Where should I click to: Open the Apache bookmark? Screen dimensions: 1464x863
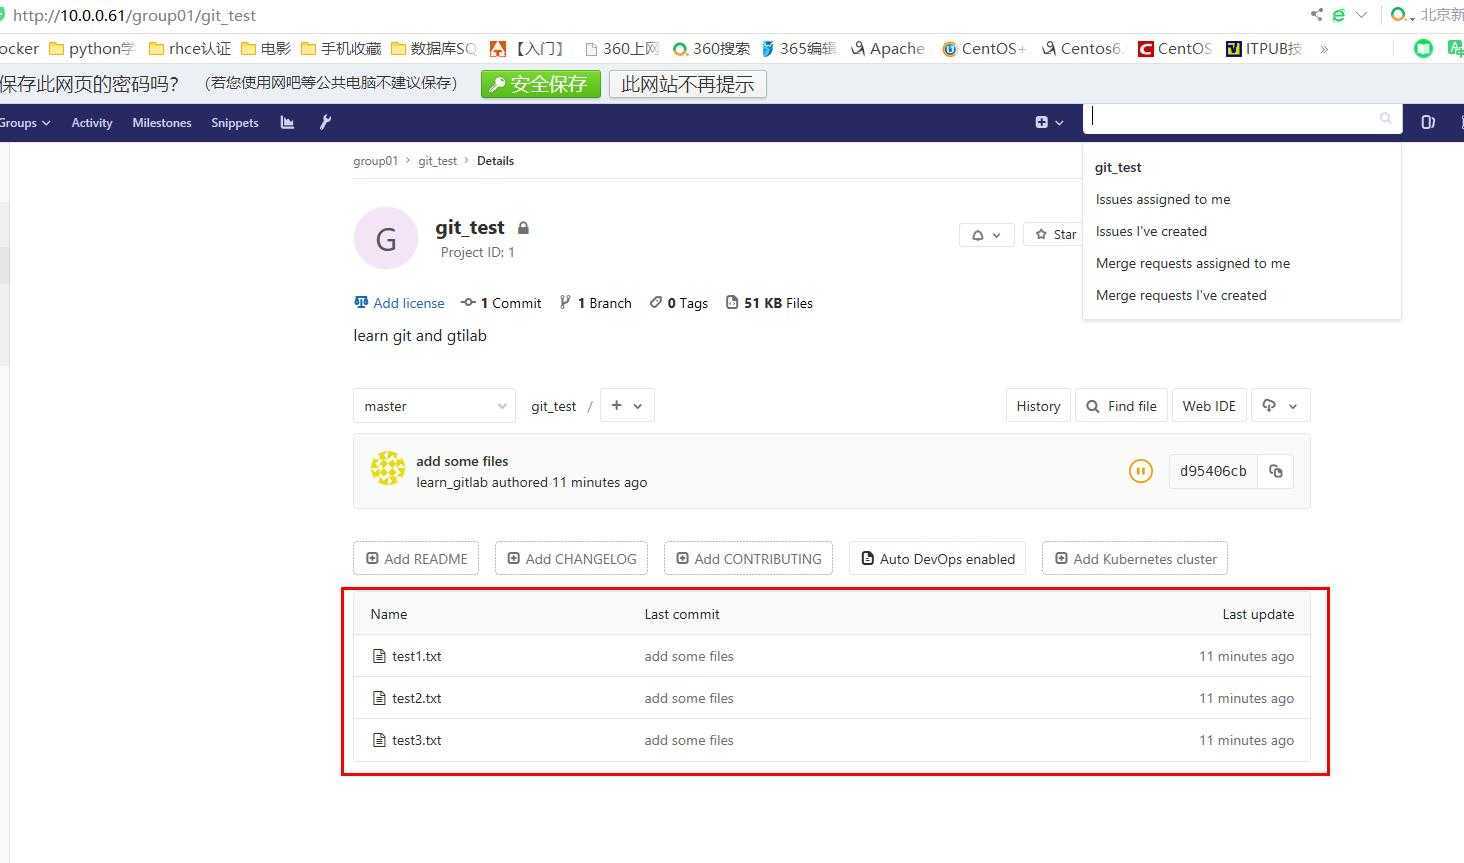coord(887,48)
